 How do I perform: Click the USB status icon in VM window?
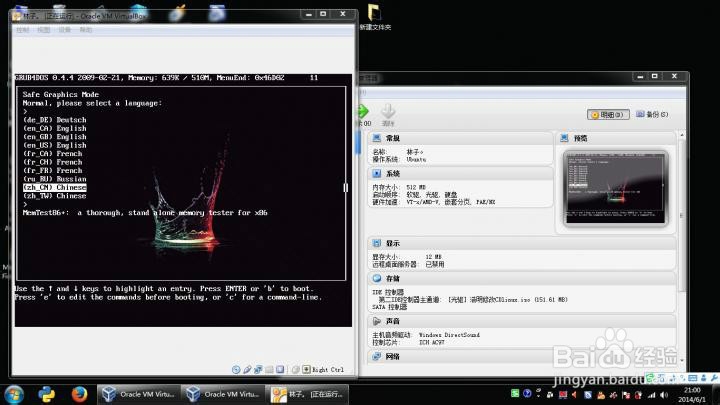tap(247, 370)
